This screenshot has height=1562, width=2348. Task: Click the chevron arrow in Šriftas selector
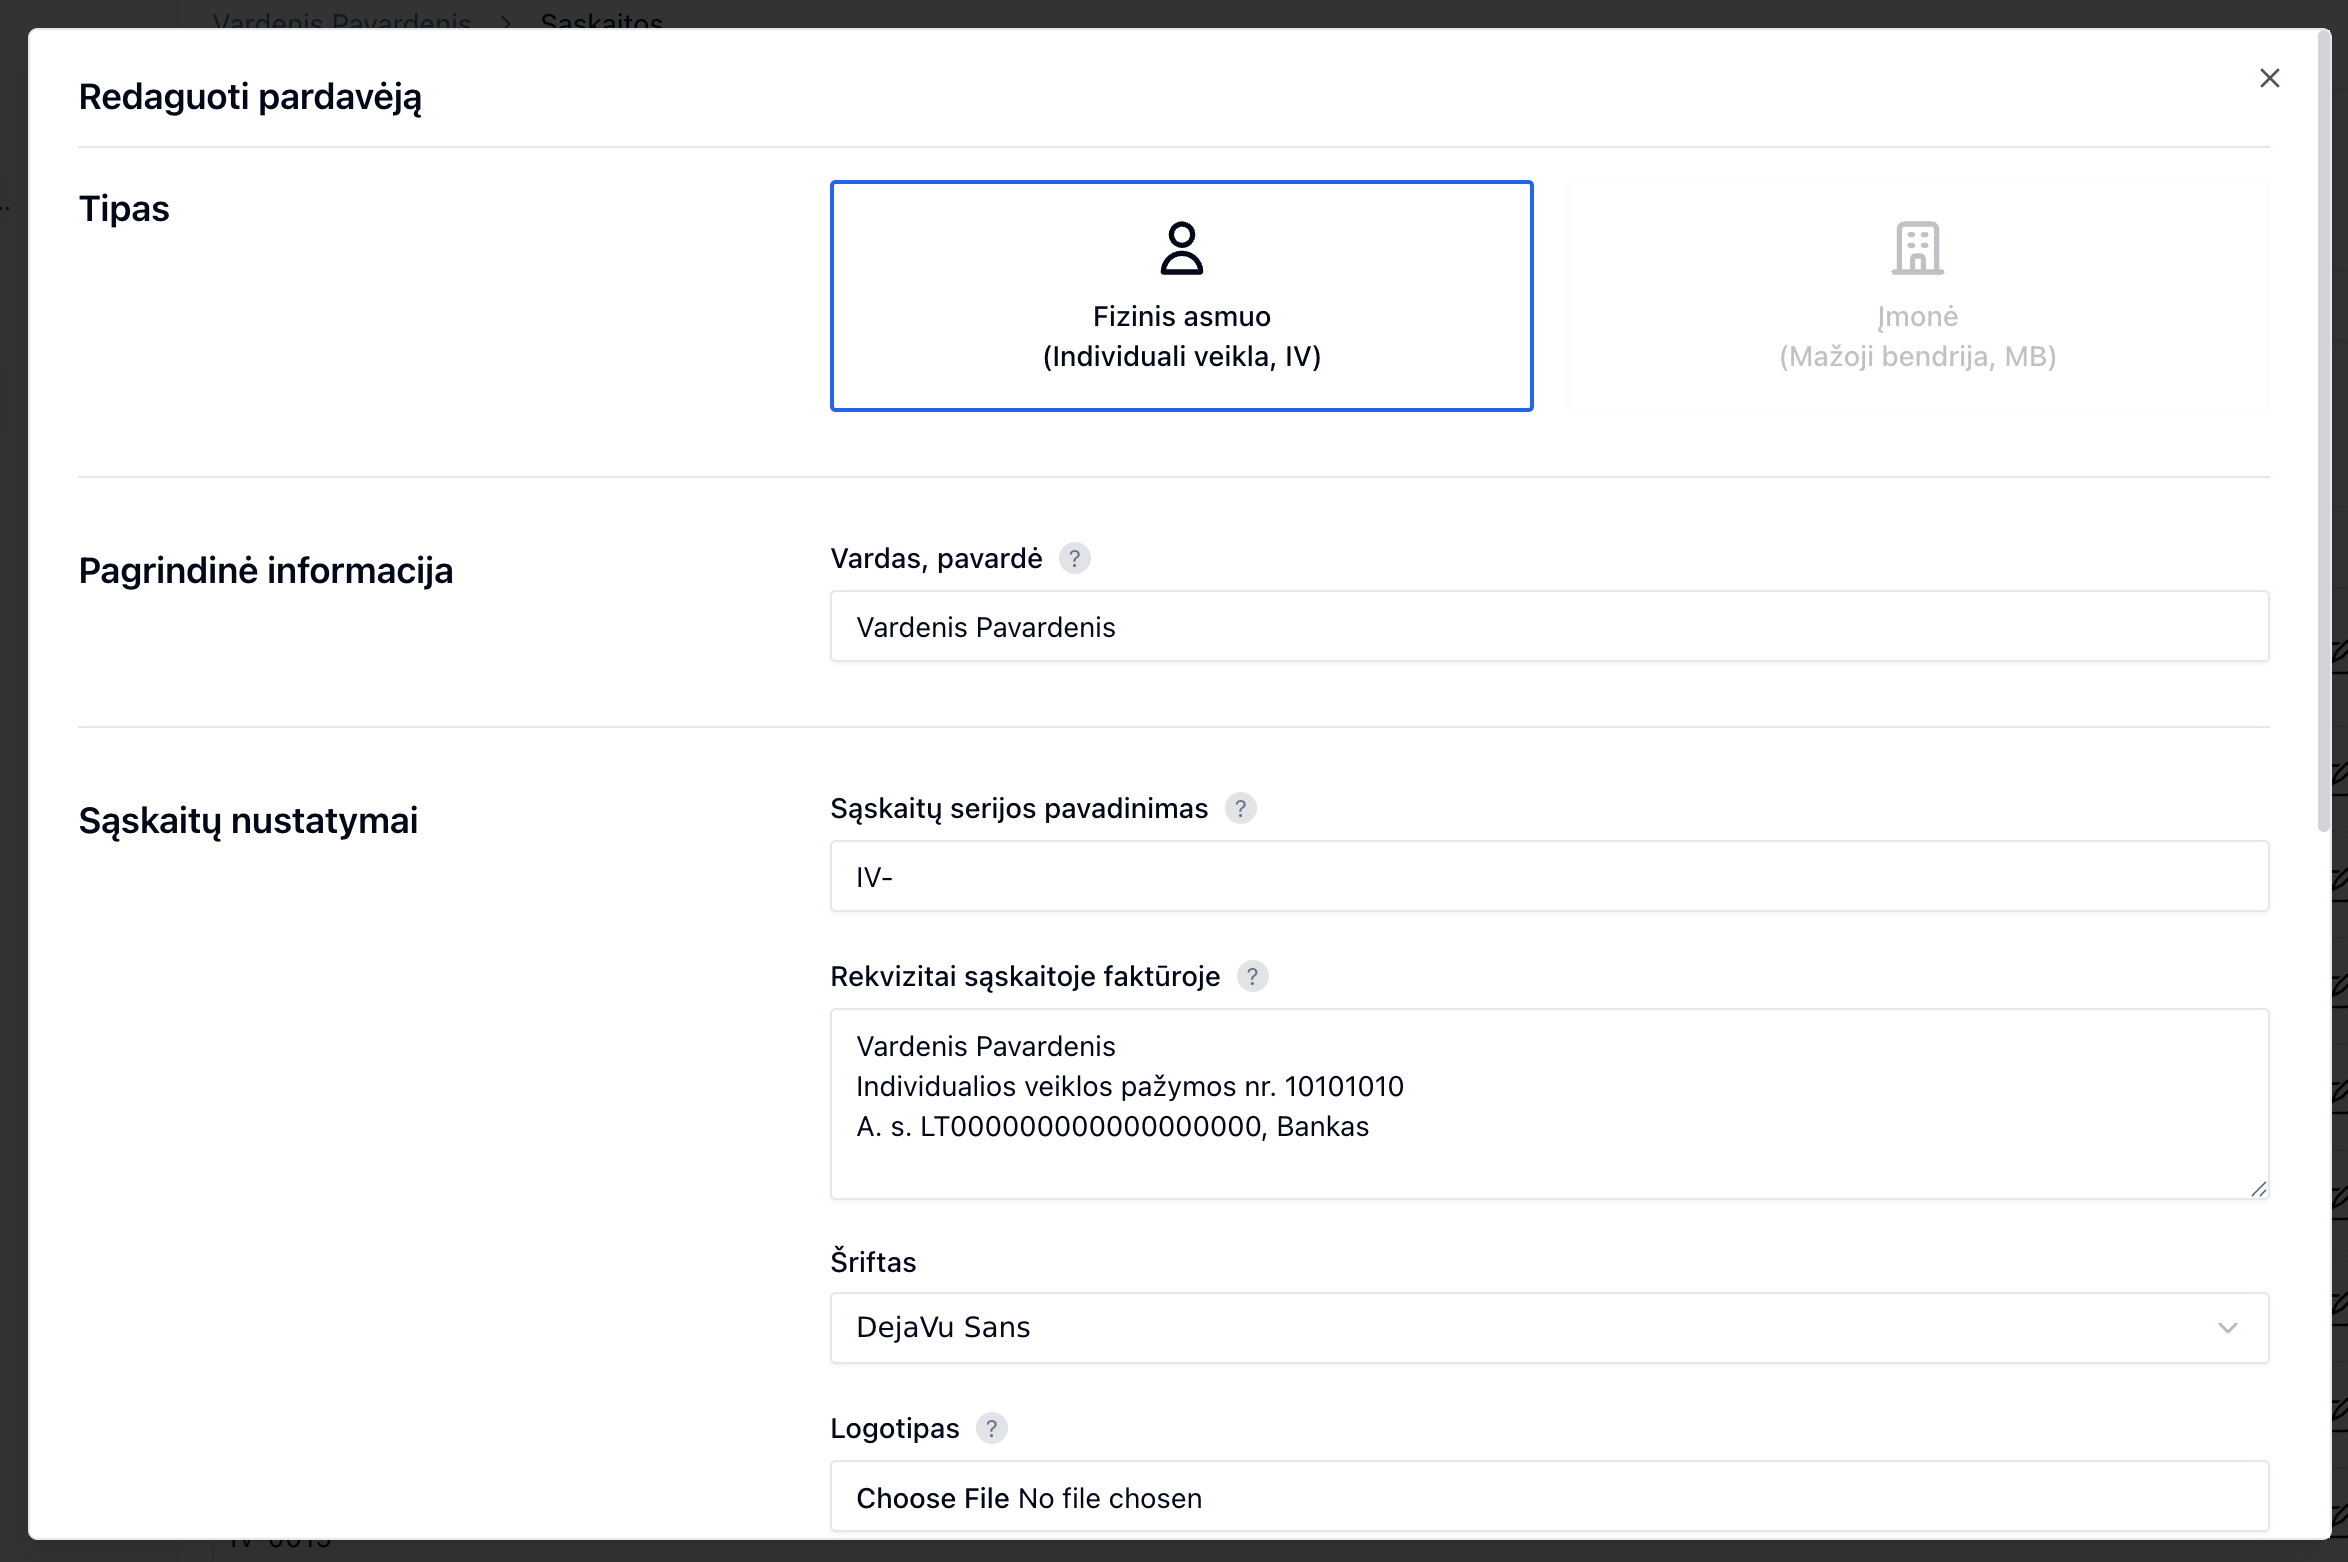coord(2227,1328)
